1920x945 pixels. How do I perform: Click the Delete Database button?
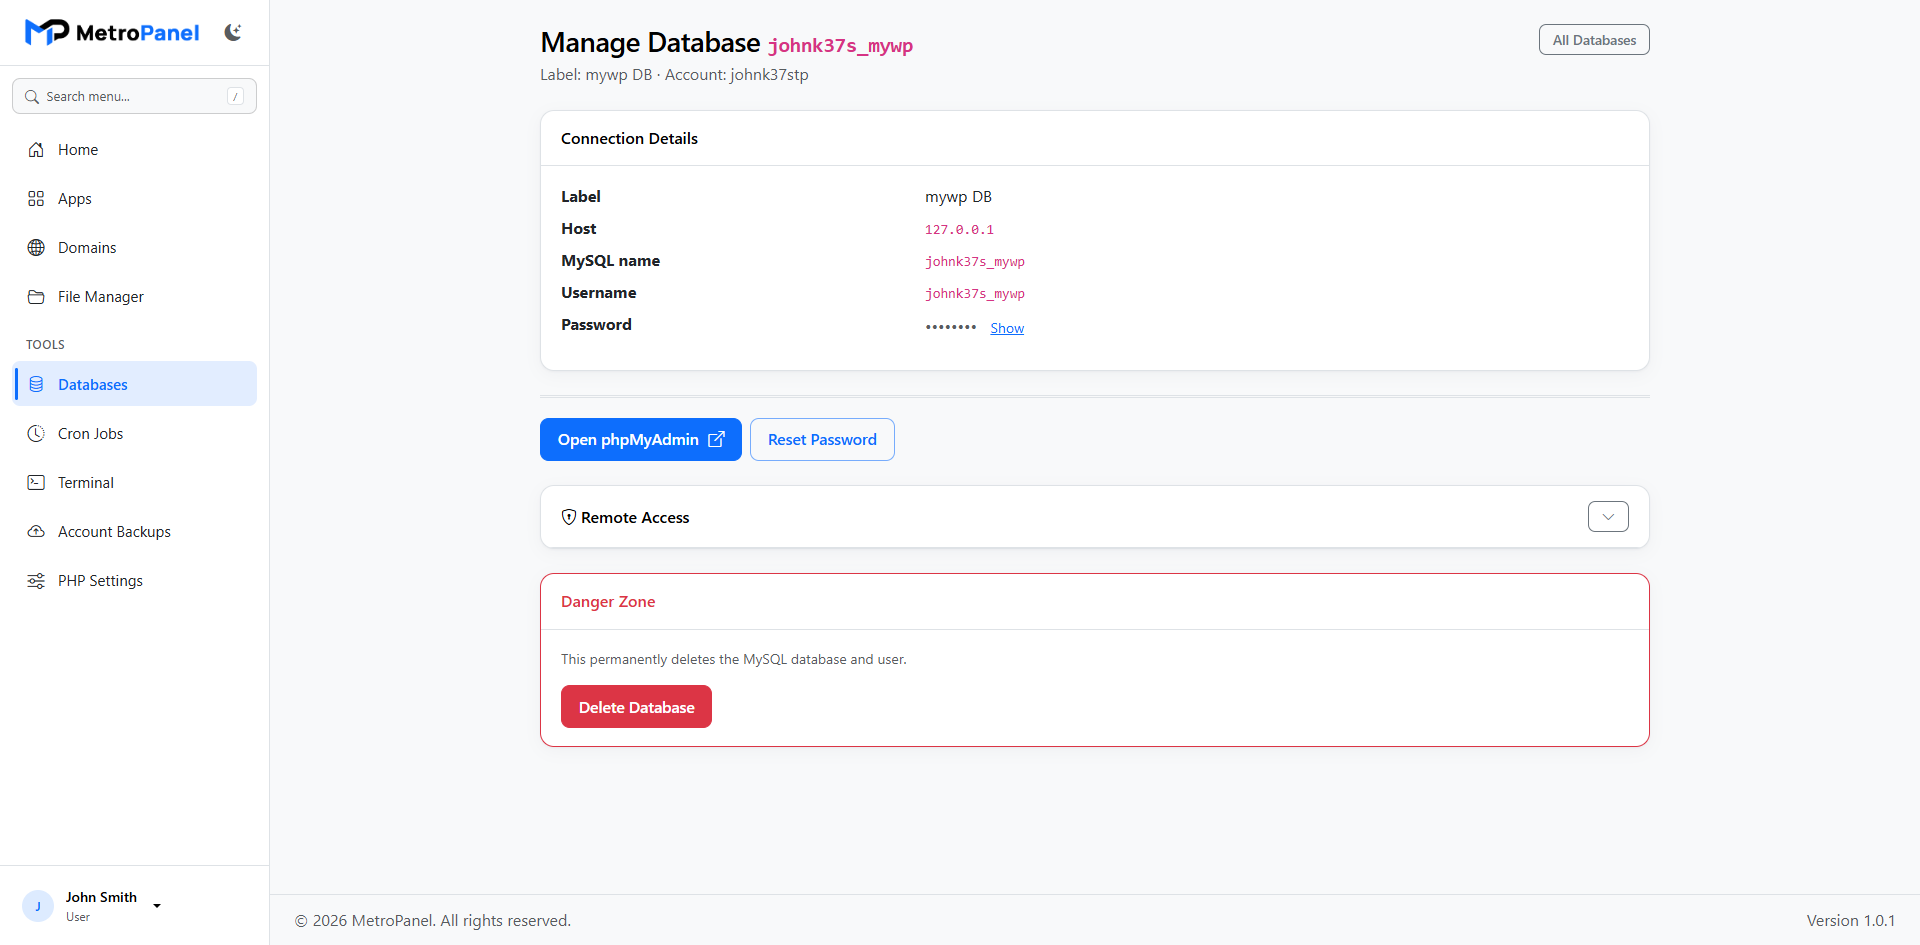click(x=636, y=707)
